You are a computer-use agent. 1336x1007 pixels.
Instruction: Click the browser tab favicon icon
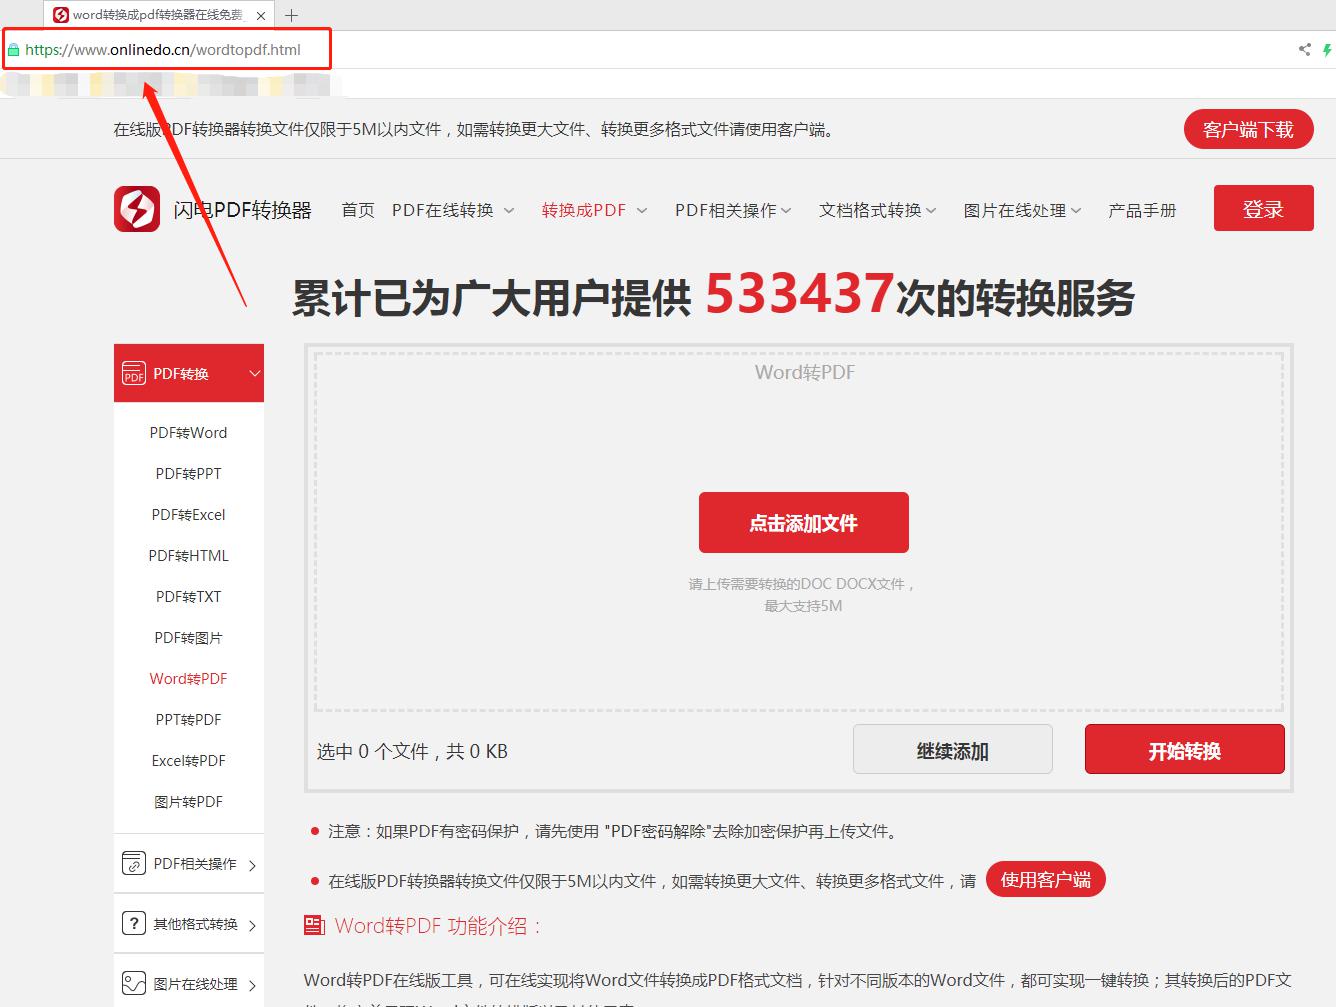point(61,15)
